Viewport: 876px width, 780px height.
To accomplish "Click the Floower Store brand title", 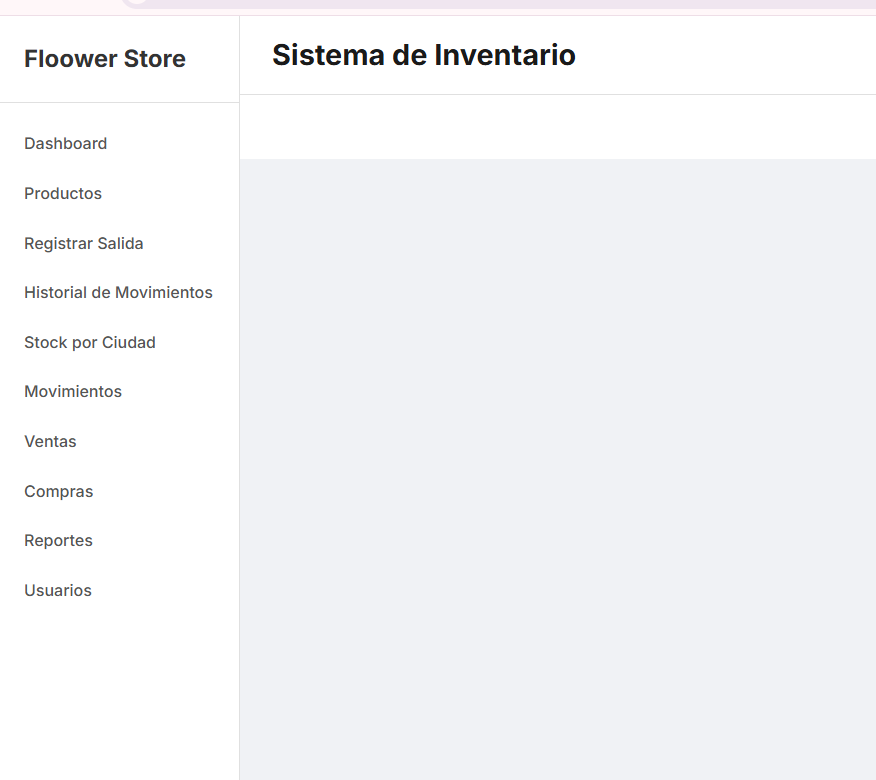I will 105,59.
